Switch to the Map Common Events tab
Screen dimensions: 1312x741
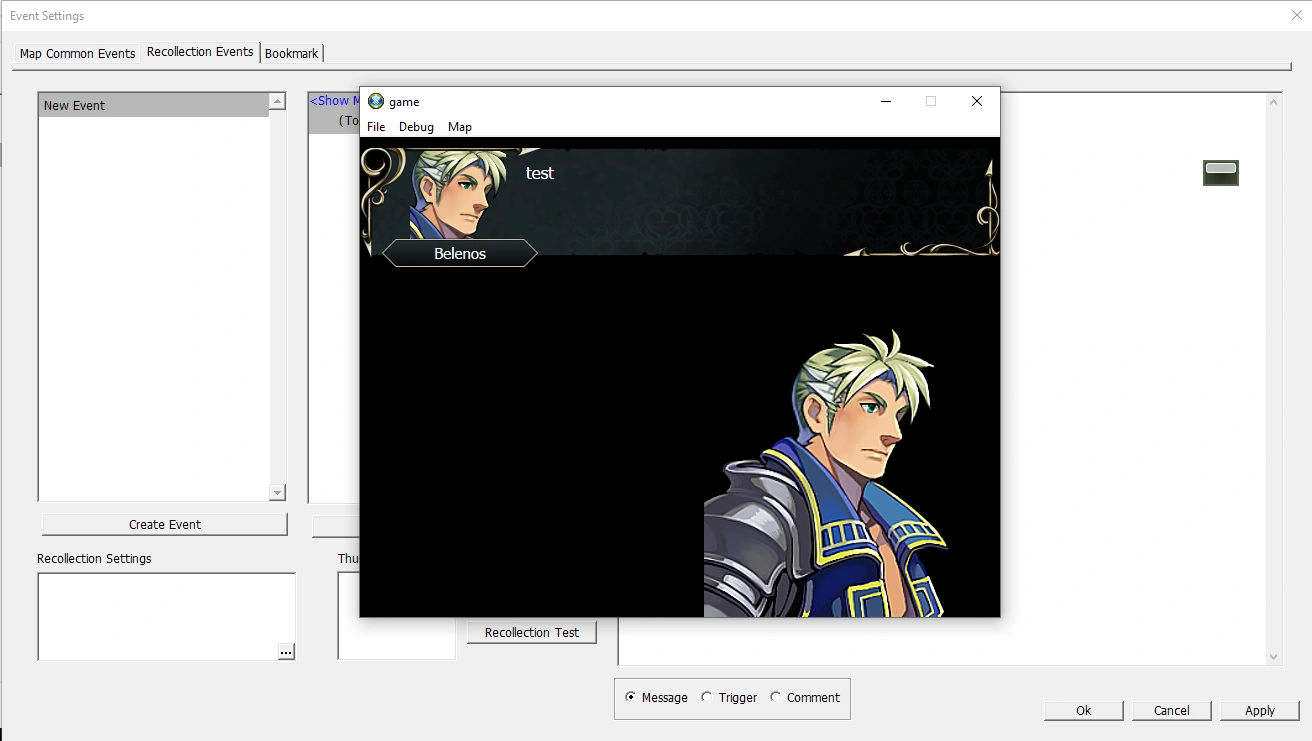[77, 54]
